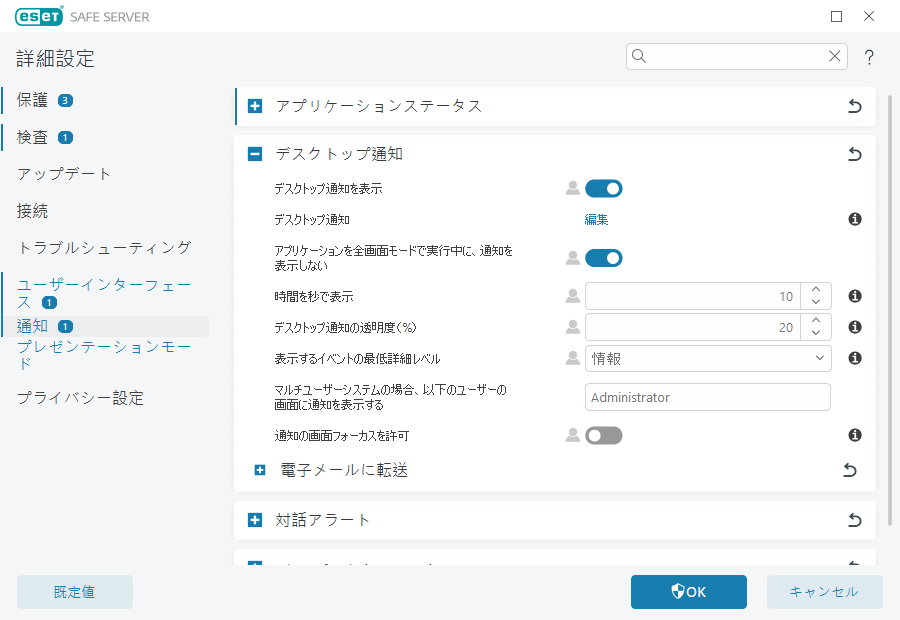This screenshot has width=900, height=620.
Task: Click the user override icon near デスクトップ通知を表示
Action: pos(571,188)
